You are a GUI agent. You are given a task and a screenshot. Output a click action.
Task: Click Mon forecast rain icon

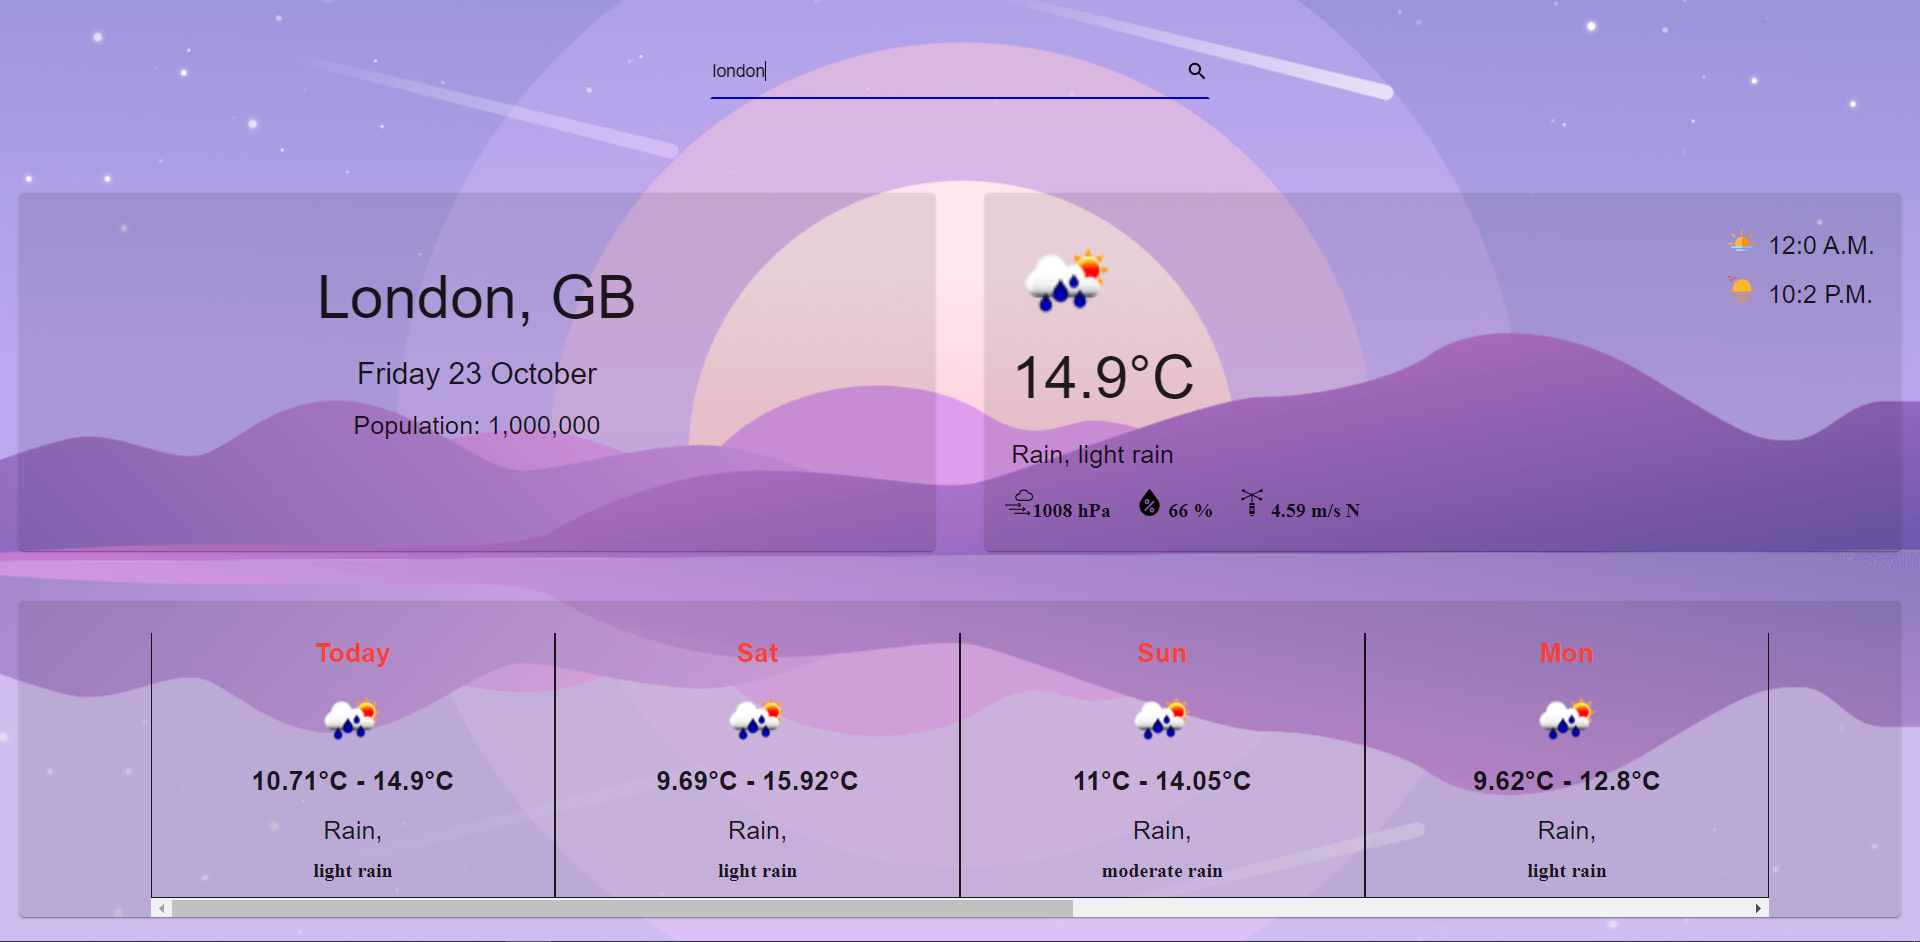tap(1567, 719)
